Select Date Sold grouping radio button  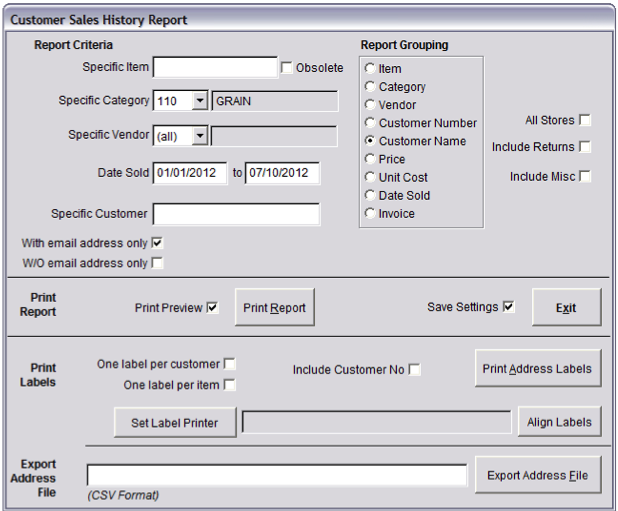(370, 195)
